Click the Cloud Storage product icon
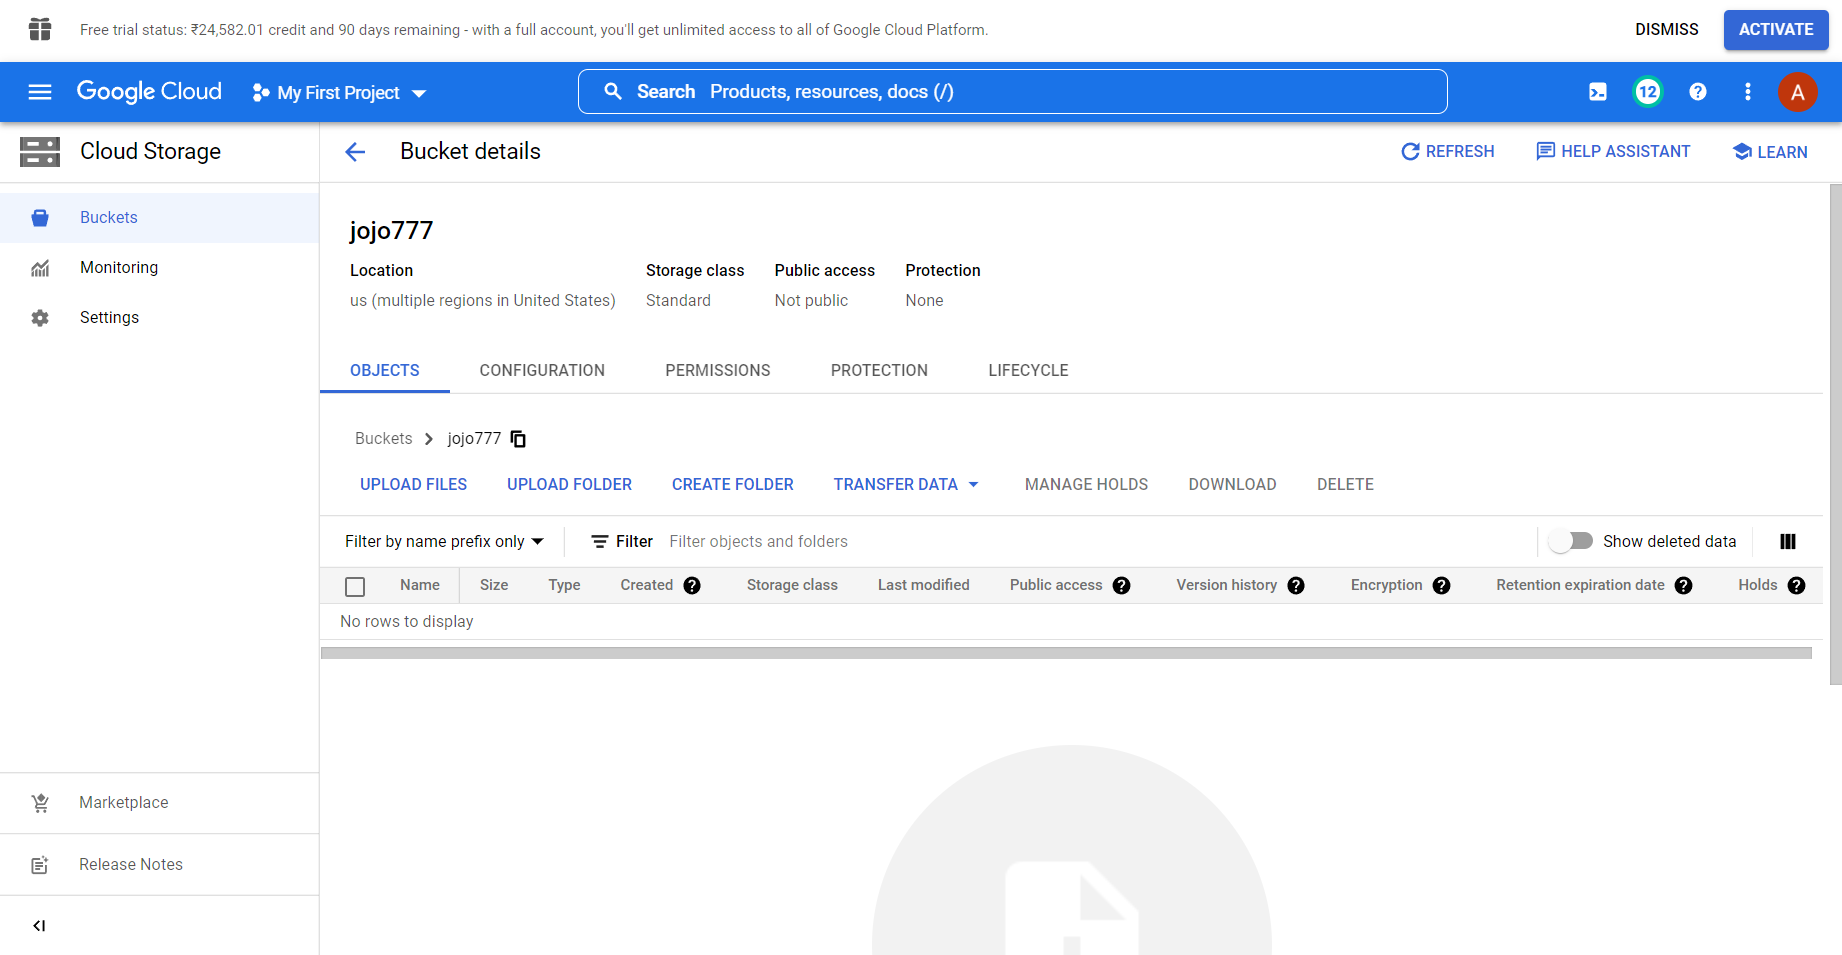 40,152
